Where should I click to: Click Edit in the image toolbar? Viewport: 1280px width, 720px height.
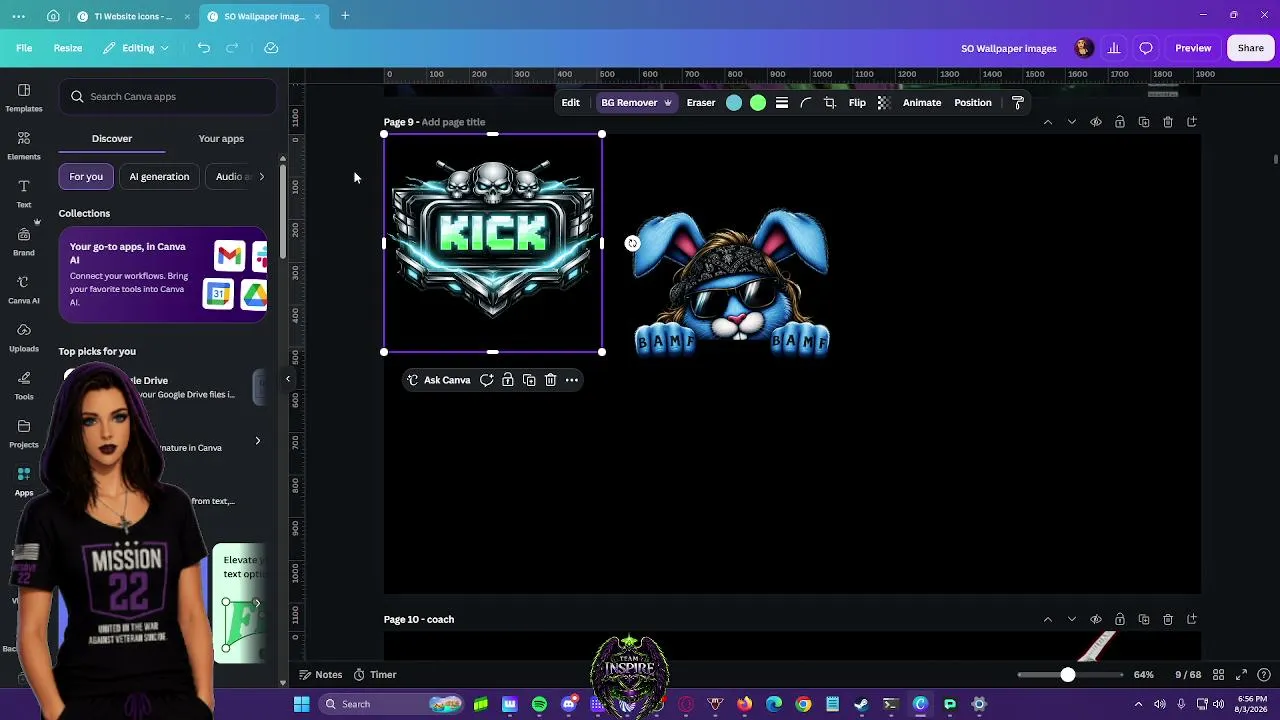pyautogui.click(x=570, y=103)
